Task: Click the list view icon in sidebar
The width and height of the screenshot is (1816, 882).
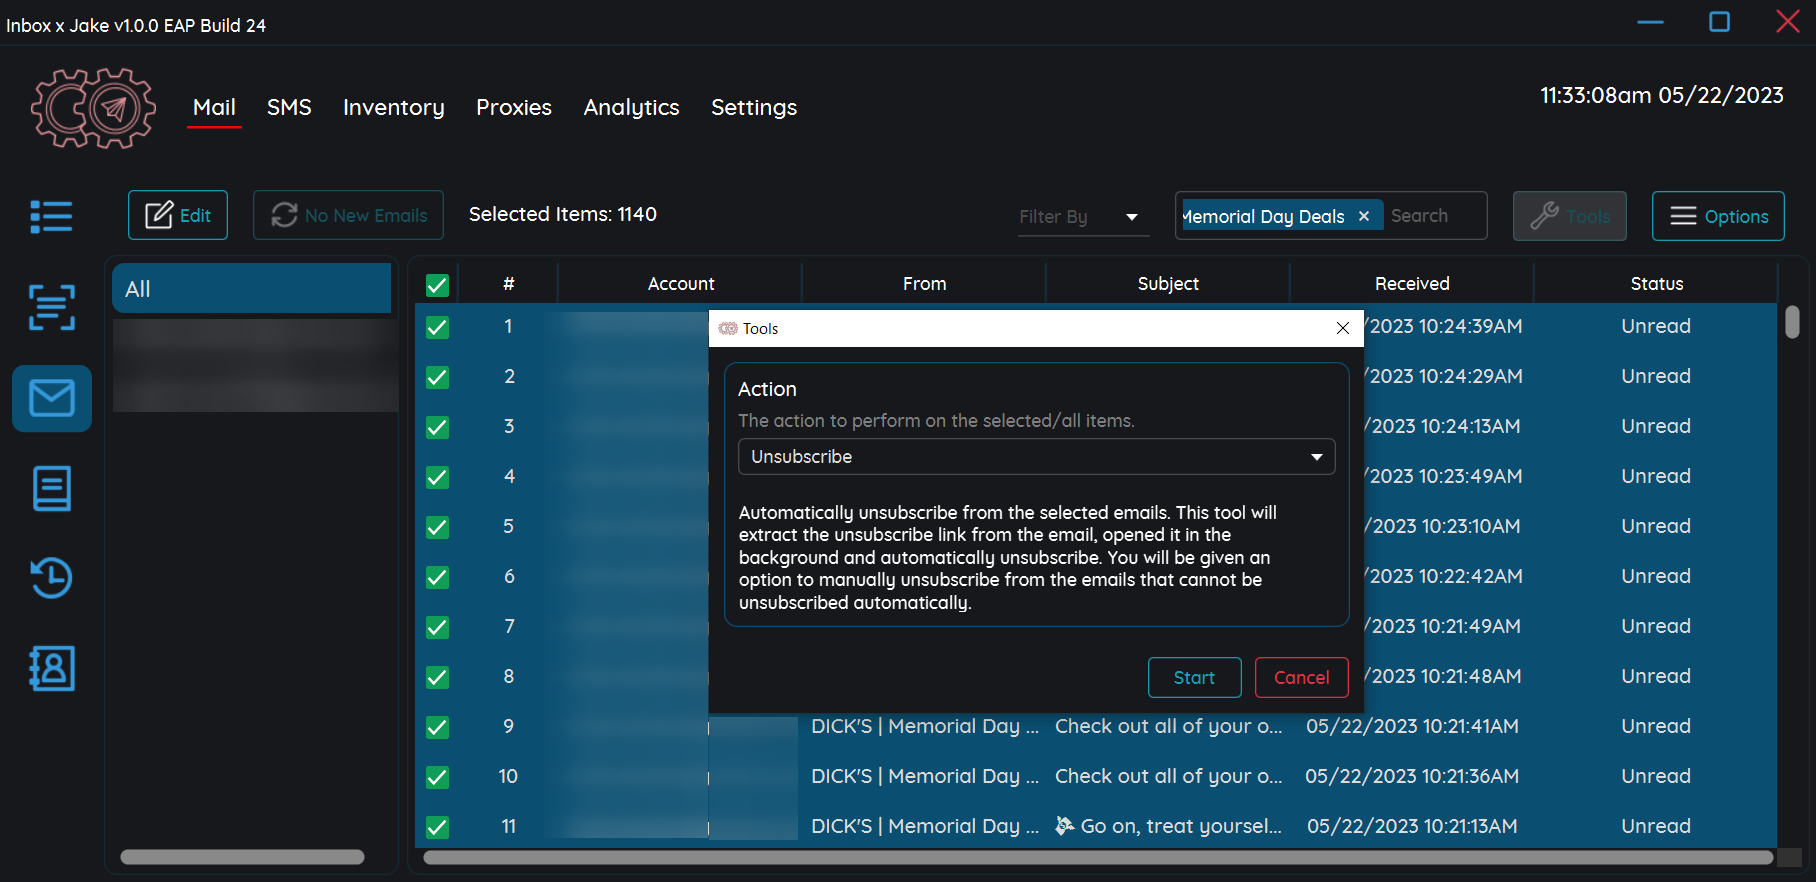Action: point(51,216)
